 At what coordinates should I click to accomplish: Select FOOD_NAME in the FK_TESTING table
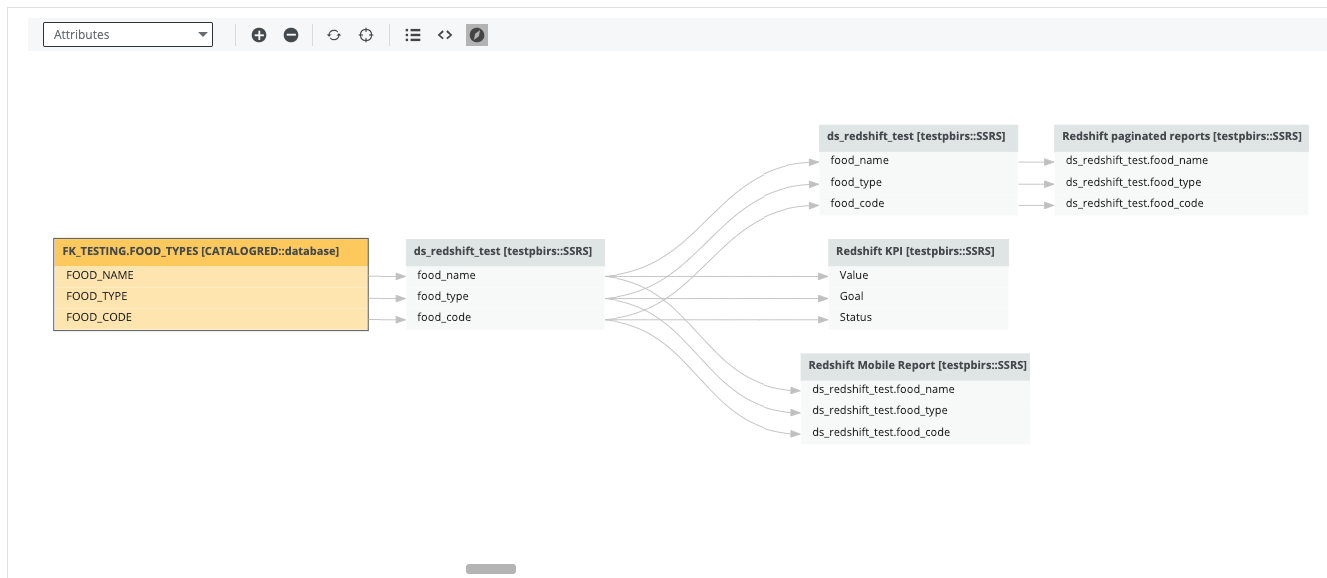pos(100,275)
